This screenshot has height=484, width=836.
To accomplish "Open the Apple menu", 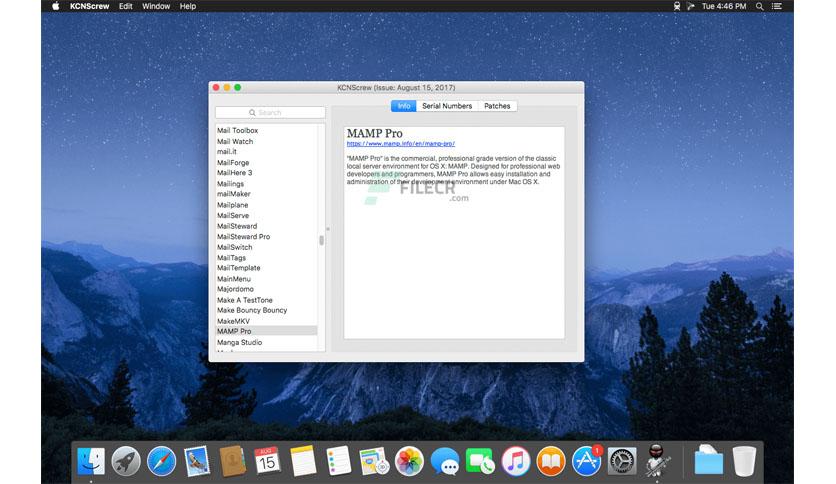I will pyautogui.click(x=55, y=6).
